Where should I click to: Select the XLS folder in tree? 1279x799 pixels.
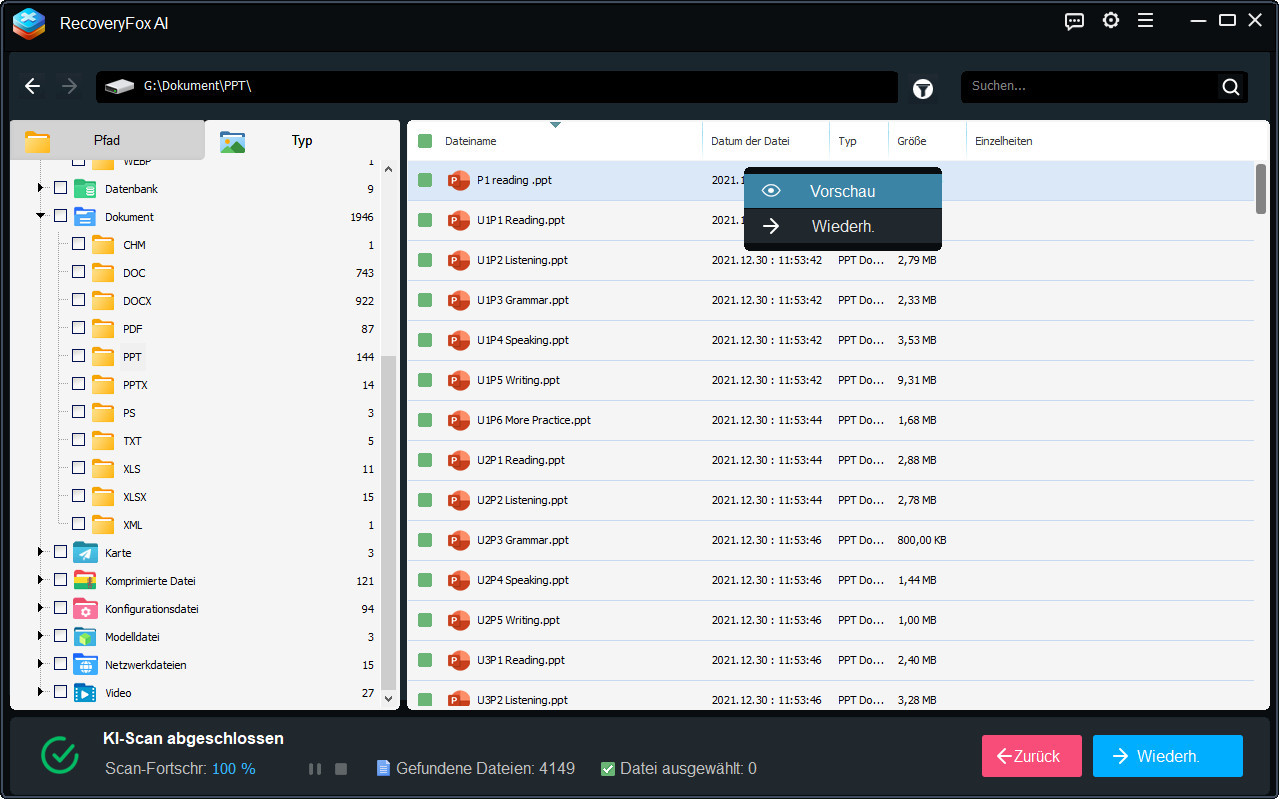click(132, 469)
